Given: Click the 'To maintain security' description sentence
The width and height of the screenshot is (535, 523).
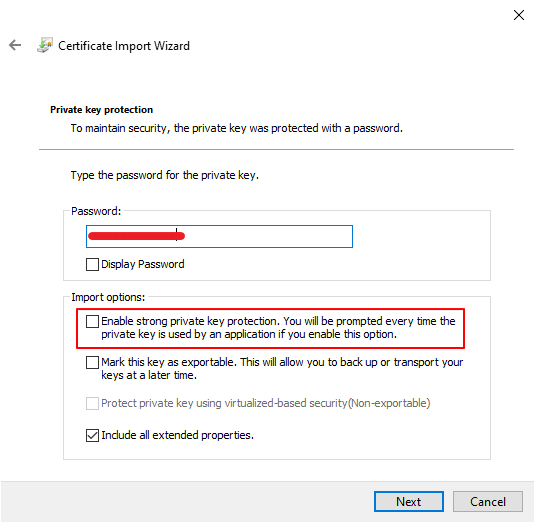Looking at the screenshot, I should [236, 128].
